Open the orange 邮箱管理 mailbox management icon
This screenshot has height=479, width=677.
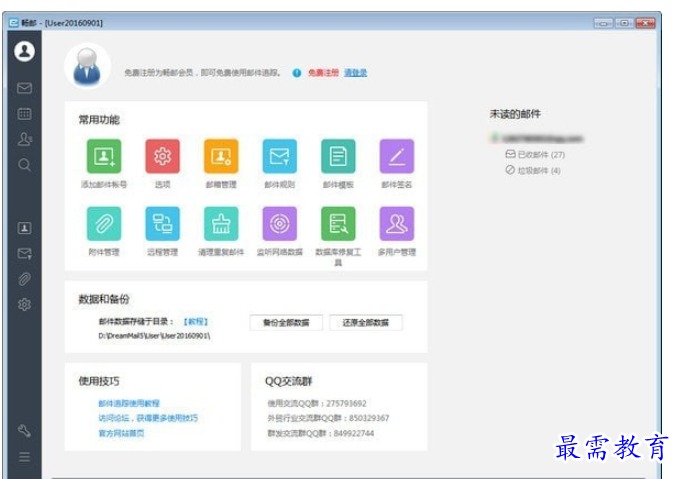[x=221, y=156]
